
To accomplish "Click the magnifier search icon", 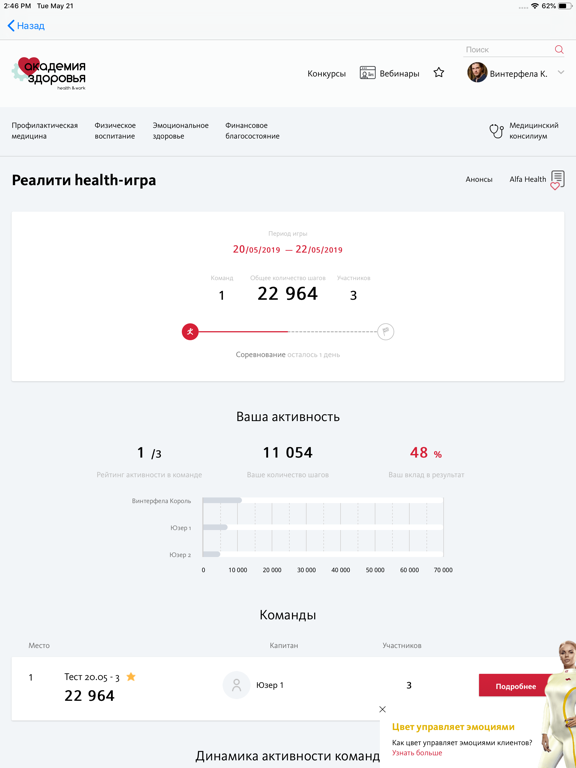I will [x=559, y=49].
